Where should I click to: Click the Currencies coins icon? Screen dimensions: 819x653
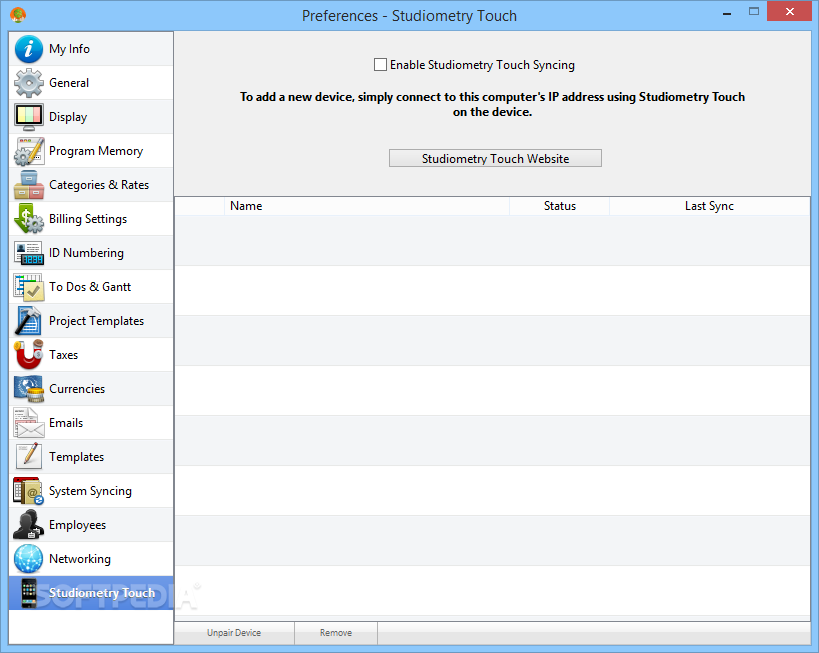(x=29, y=389)
